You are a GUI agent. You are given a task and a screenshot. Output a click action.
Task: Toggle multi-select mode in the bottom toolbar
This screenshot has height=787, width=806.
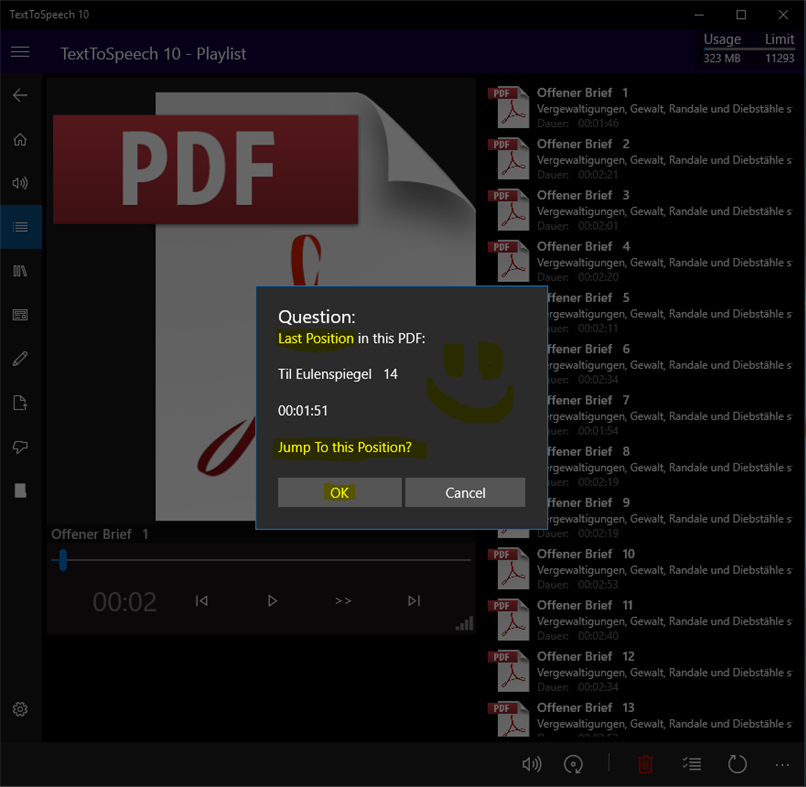tap(691, 764)
